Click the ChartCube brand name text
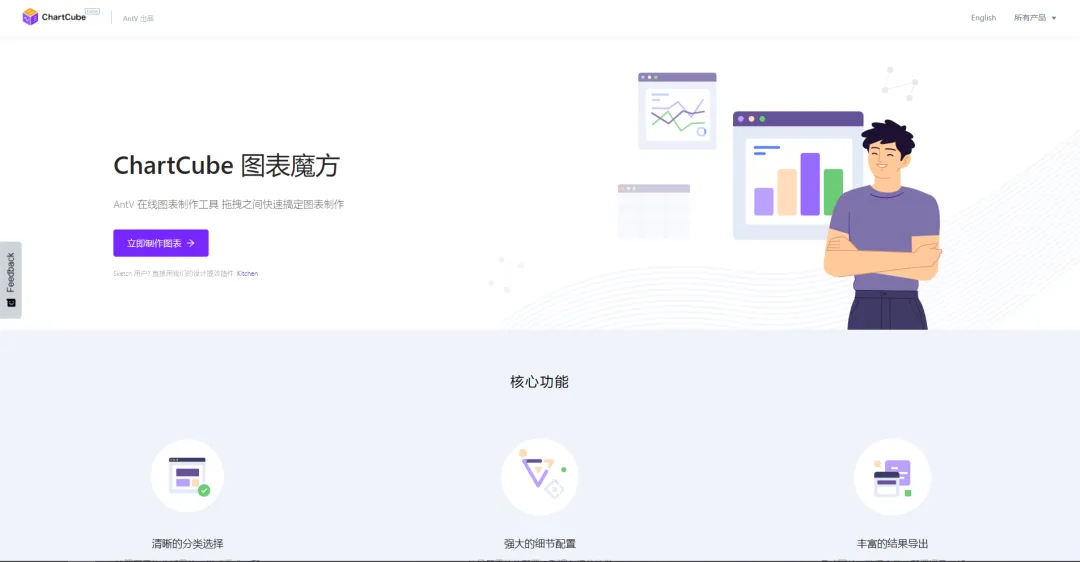Screen dimensions: 1080x562 (x=63, y=17)
